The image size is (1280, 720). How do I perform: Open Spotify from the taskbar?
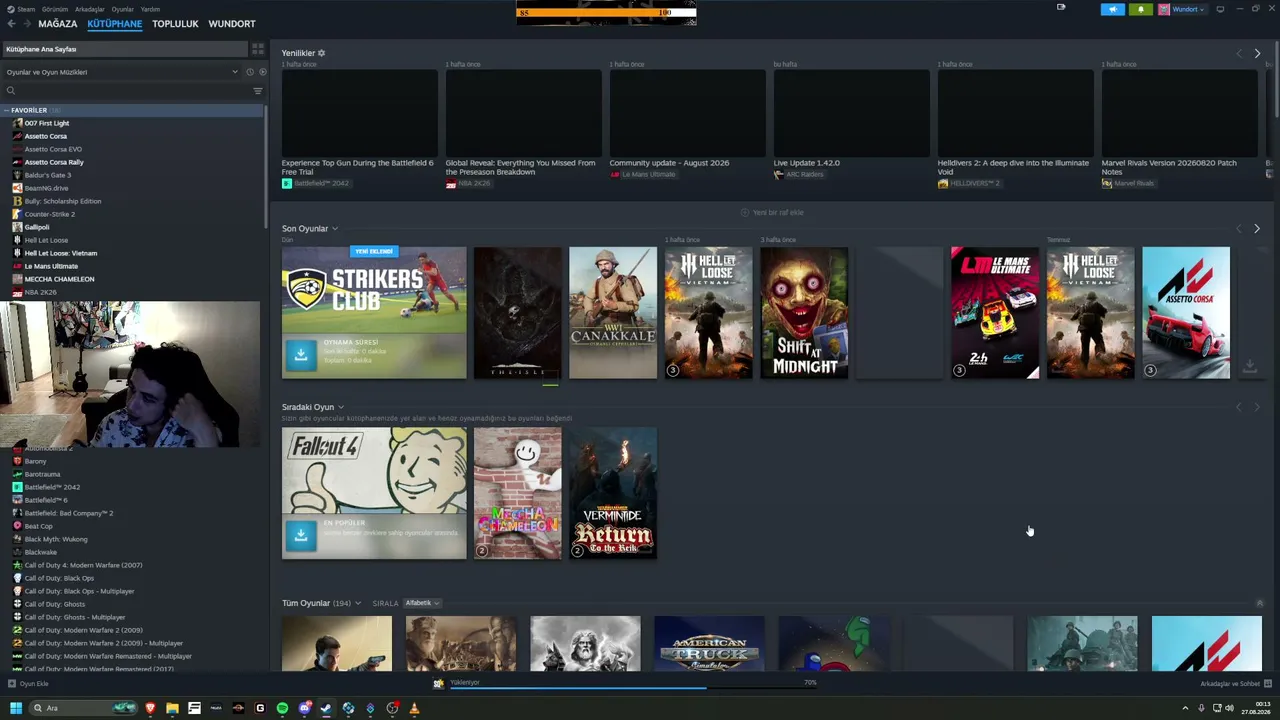pos(282,708)
